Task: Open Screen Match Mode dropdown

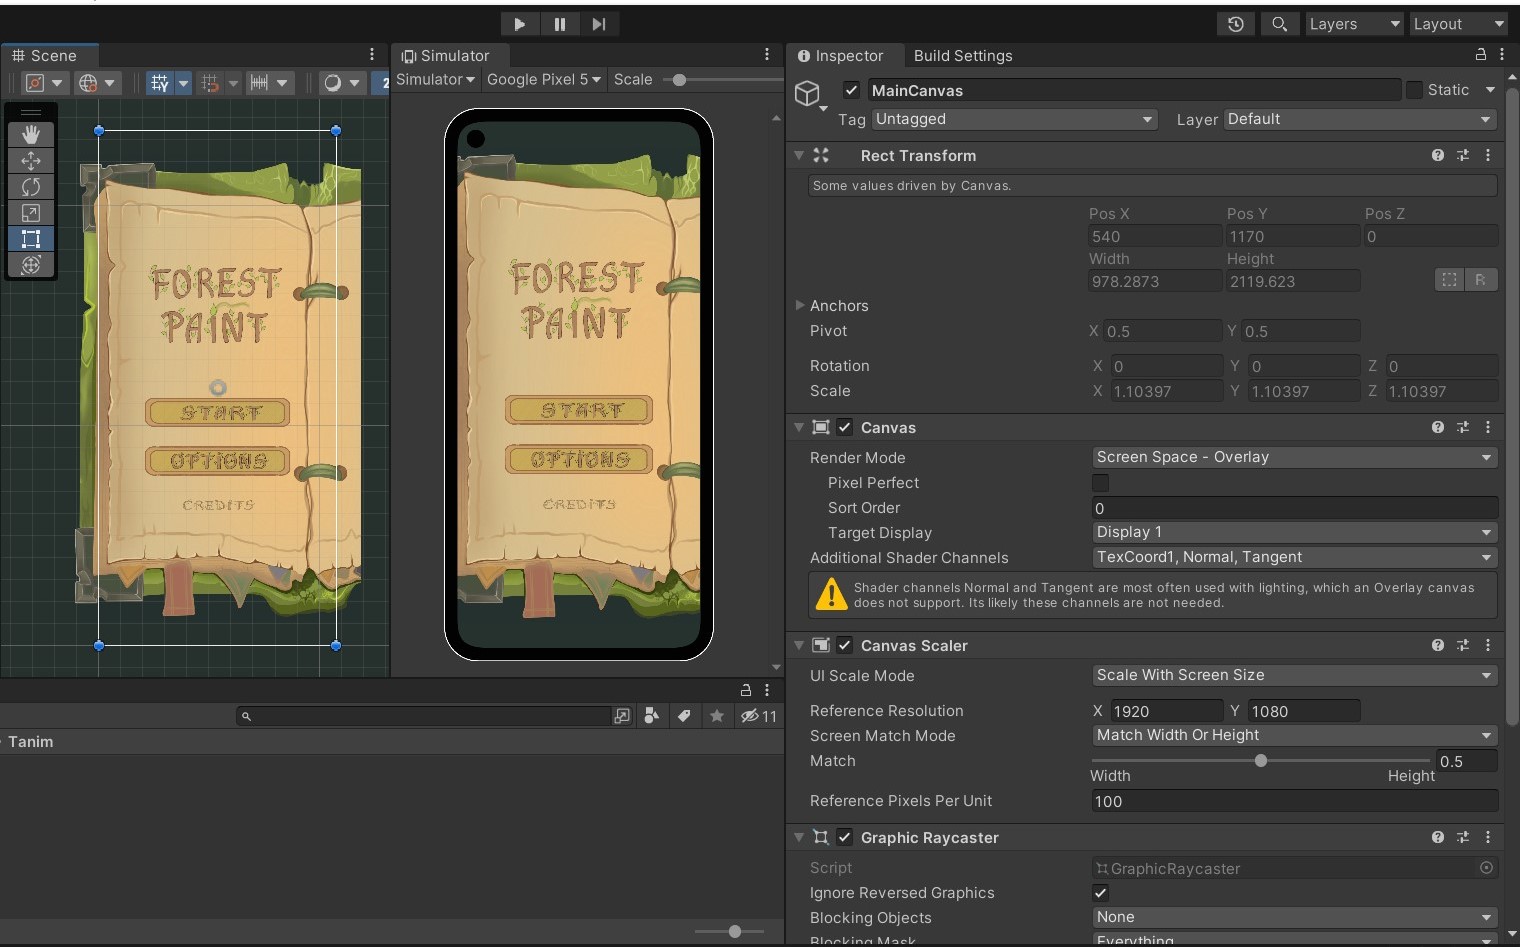Action: [x=1295, y=735]
